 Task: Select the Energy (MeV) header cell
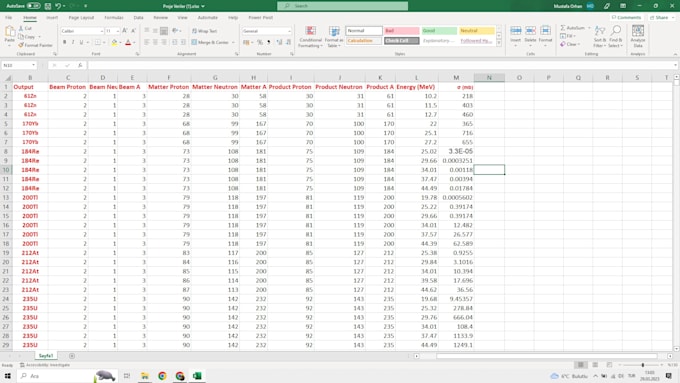416,87
